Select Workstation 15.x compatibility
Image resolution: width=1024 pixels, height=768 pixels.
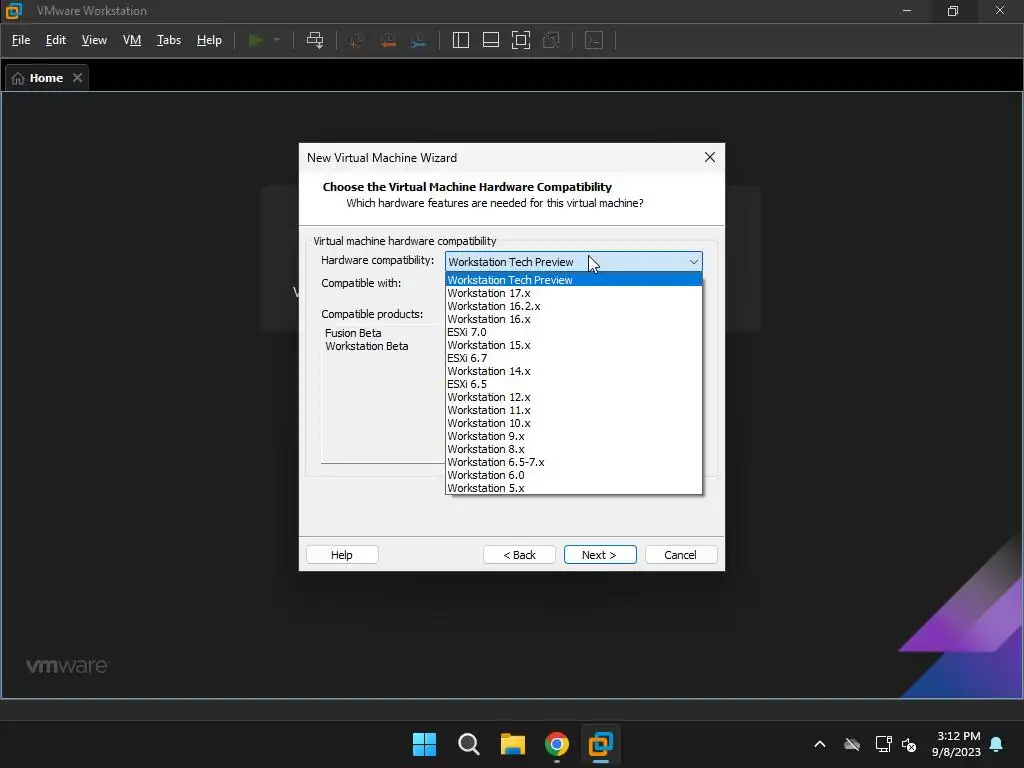click(x=573, y=345)
